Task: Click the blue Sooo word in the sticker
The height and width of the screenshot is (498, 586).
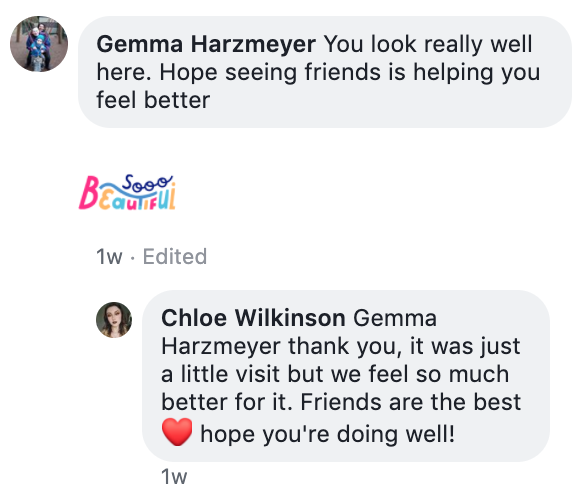Action: [x=146, y=182]
